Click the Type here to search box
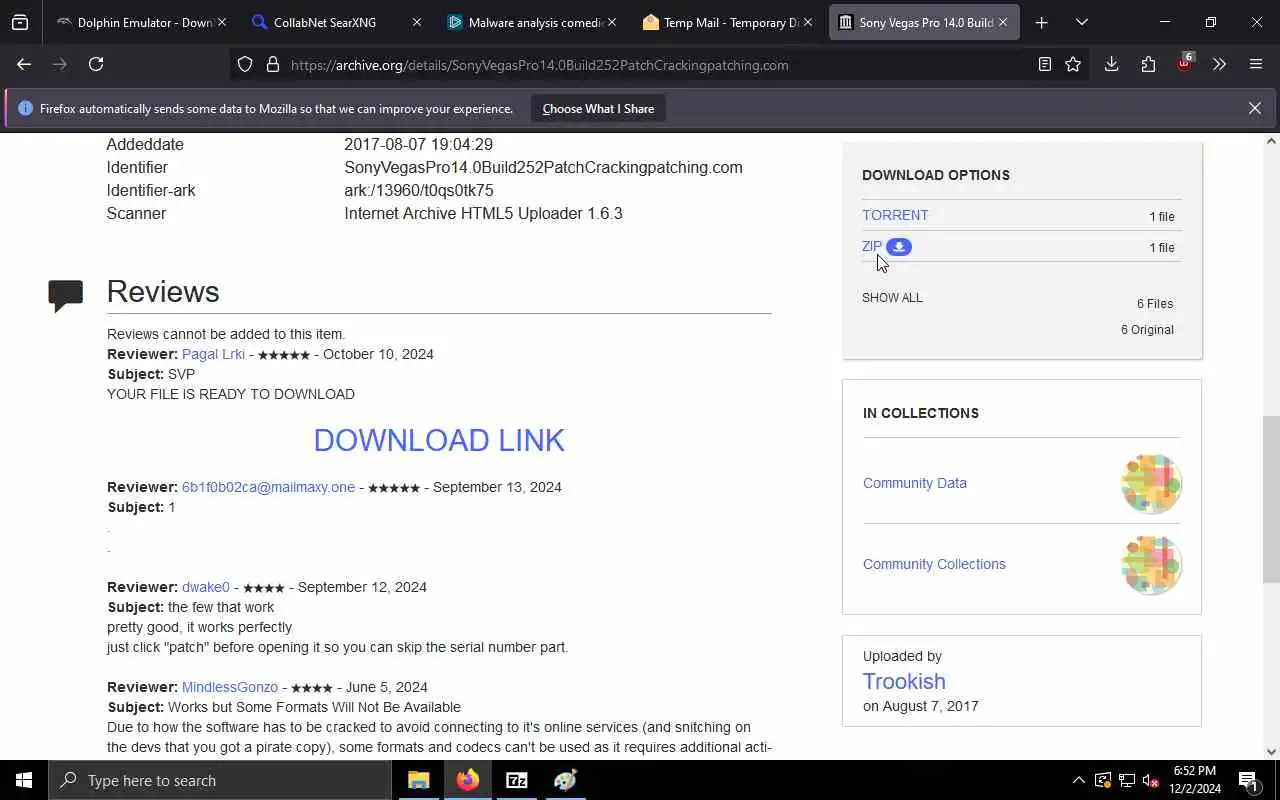1280x800 pixels. click(x=220, y=780)
